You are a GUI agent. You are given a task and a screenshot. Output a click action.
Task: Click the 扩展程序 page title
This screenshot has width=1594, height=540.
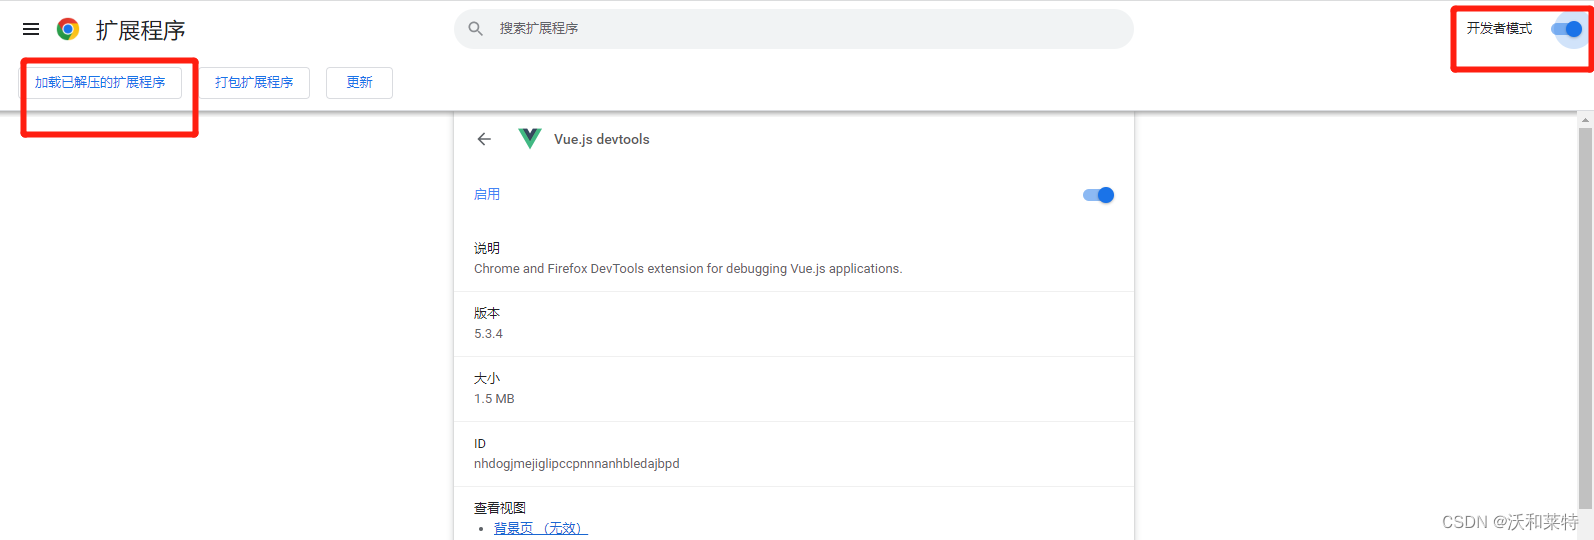point(141,30)
